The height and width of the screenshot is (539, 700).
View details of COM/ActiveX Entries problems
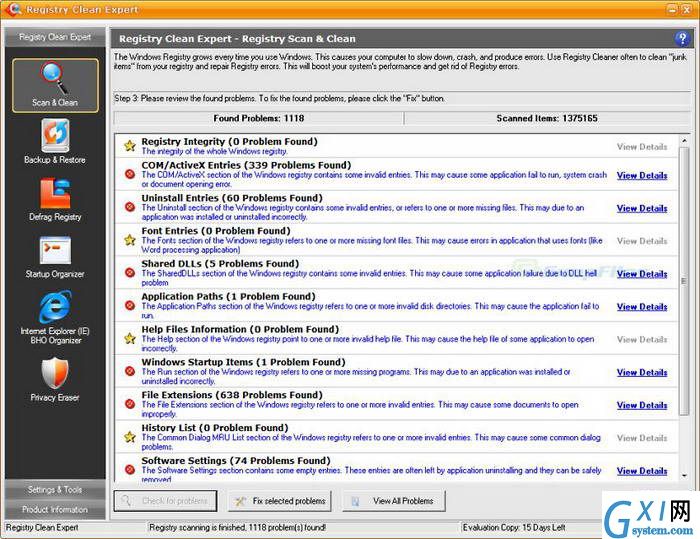pos(642,175)
